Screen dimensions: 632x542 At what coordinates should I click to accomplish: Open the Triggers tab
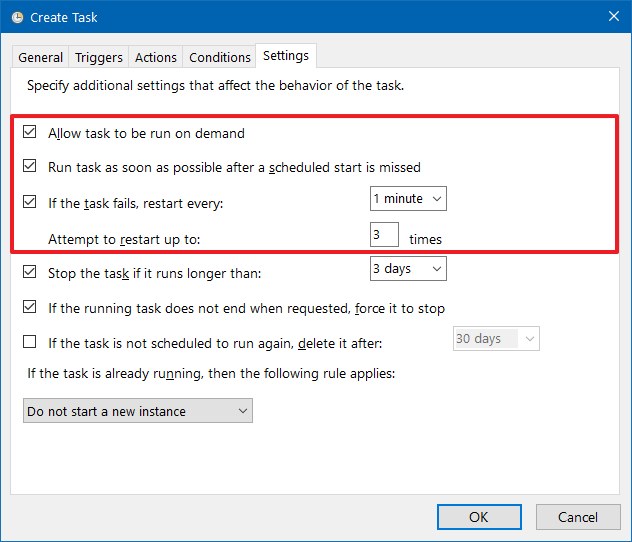(99, 57)
